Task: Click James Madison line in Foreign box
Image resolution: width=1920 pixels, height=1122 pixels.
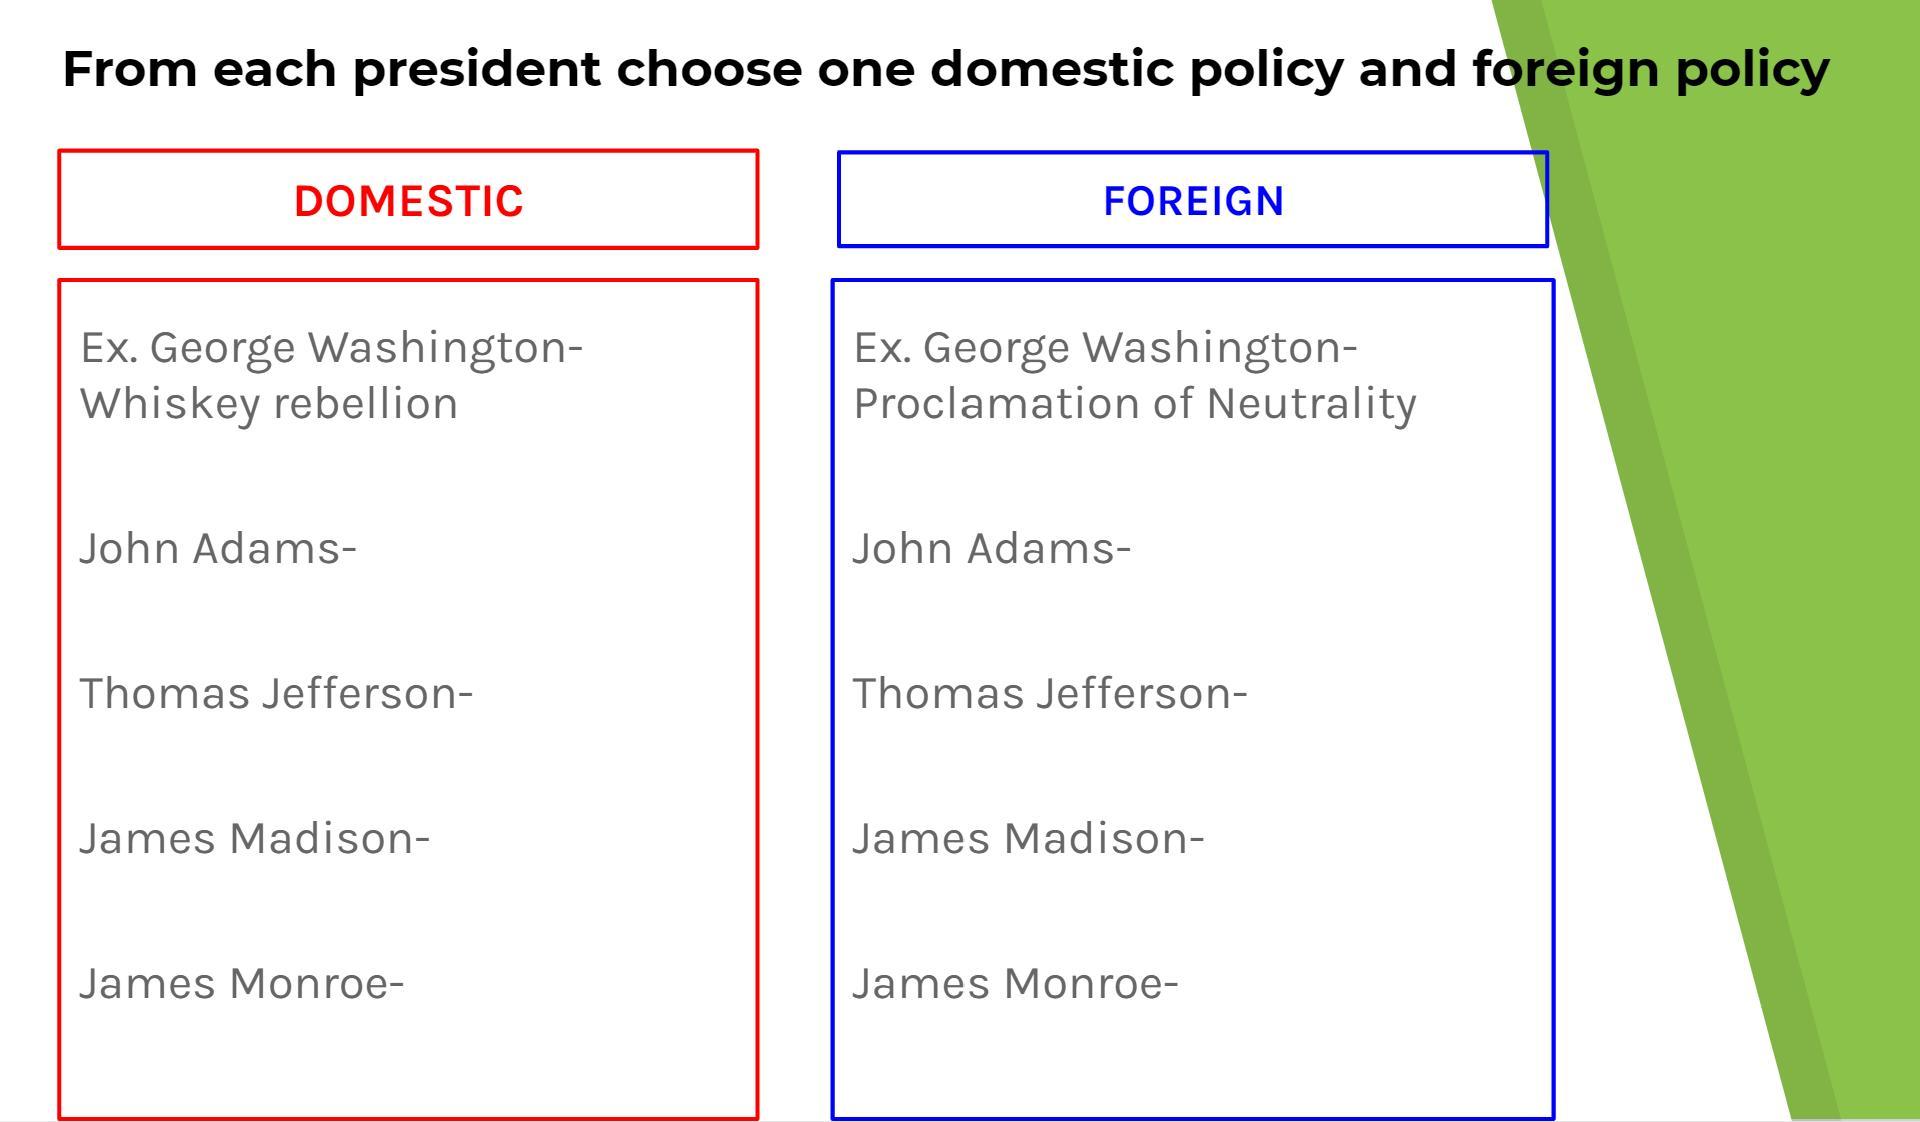Action: [1028, 838]
